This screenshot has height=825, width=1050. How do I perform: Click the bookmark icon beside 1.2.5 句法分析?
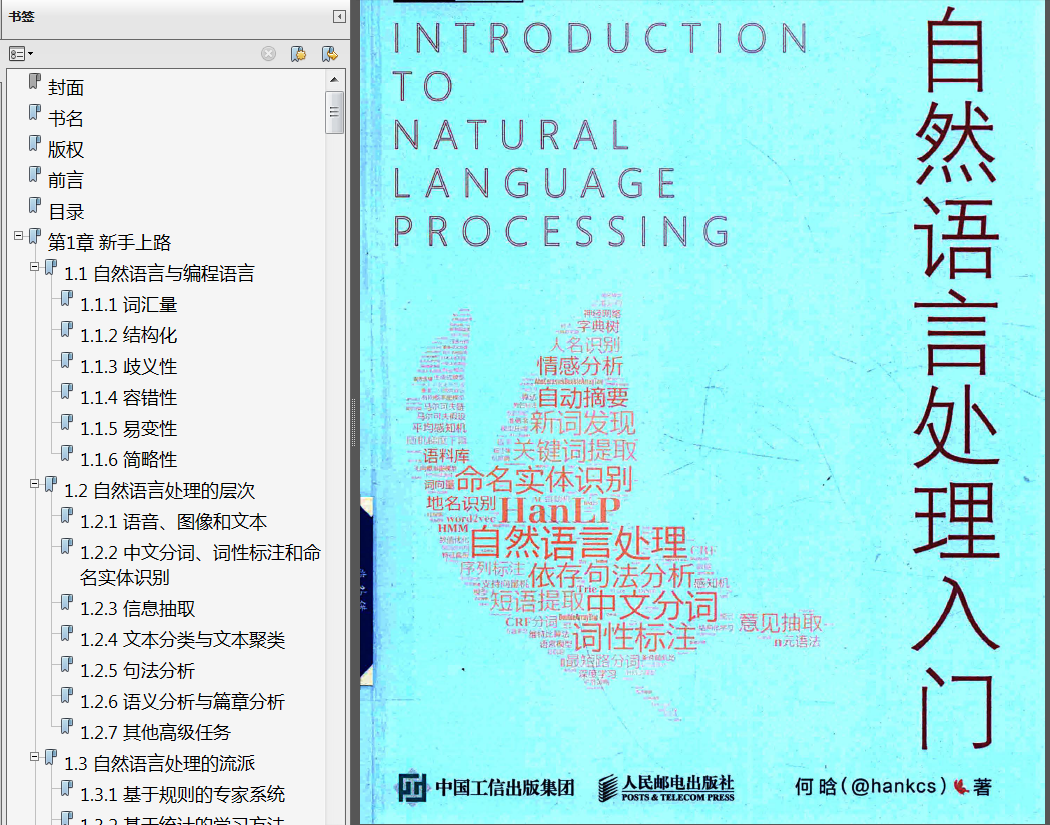[67, 664]
